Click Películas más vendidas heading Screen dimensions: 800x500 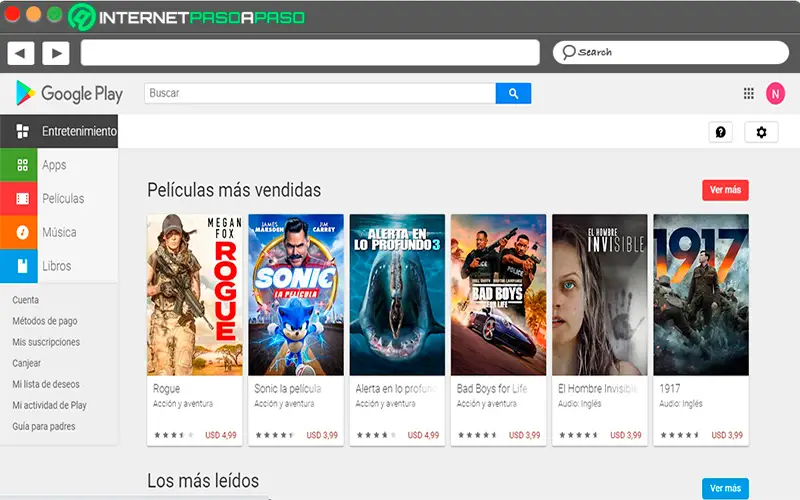coord(234,190)
